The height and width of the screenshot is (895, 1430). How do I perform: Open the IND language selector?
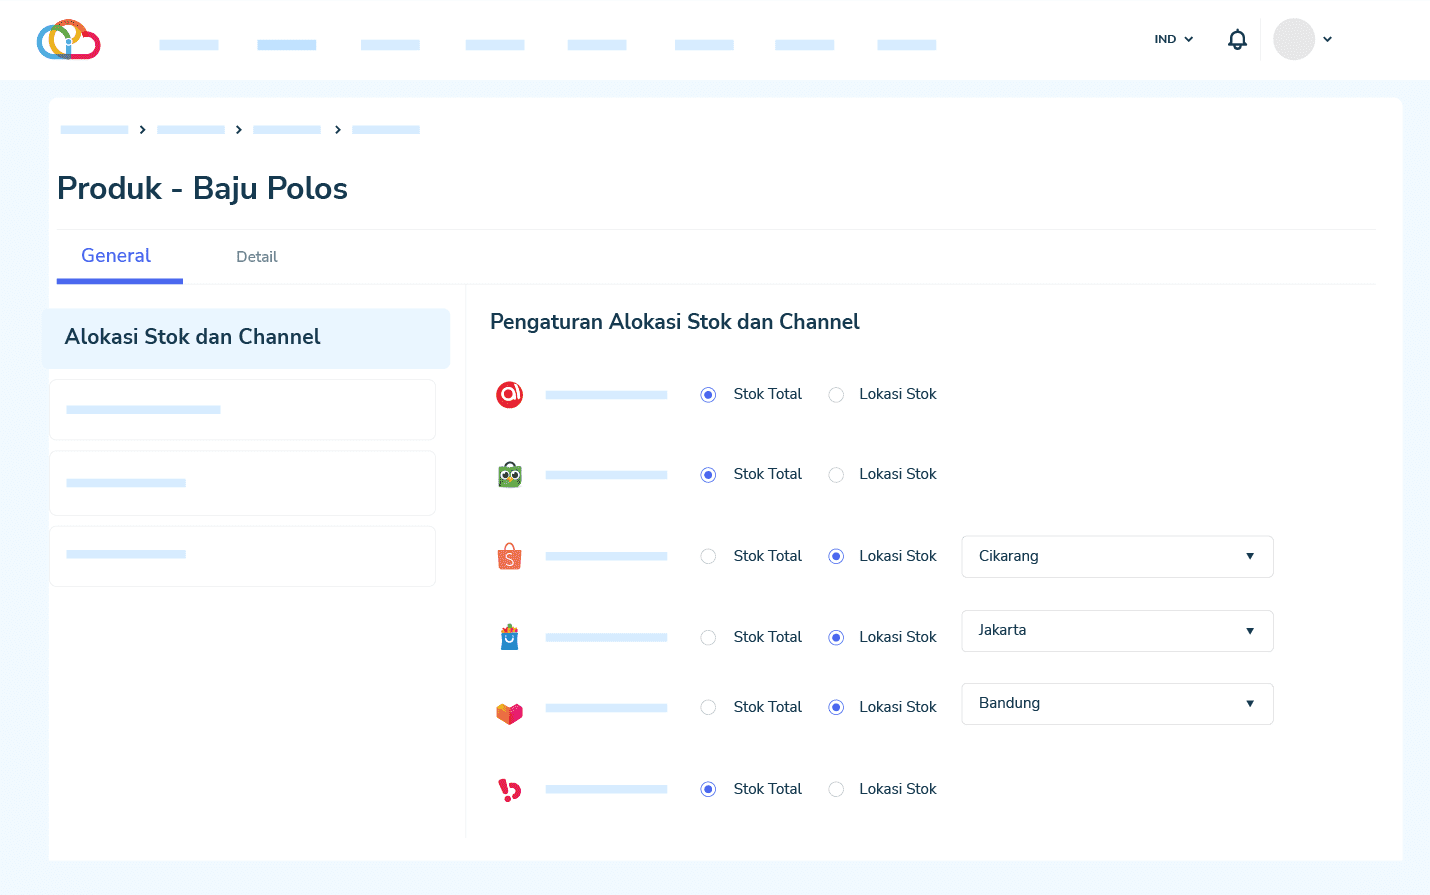pyautogui.click(x=1173, y=39)
